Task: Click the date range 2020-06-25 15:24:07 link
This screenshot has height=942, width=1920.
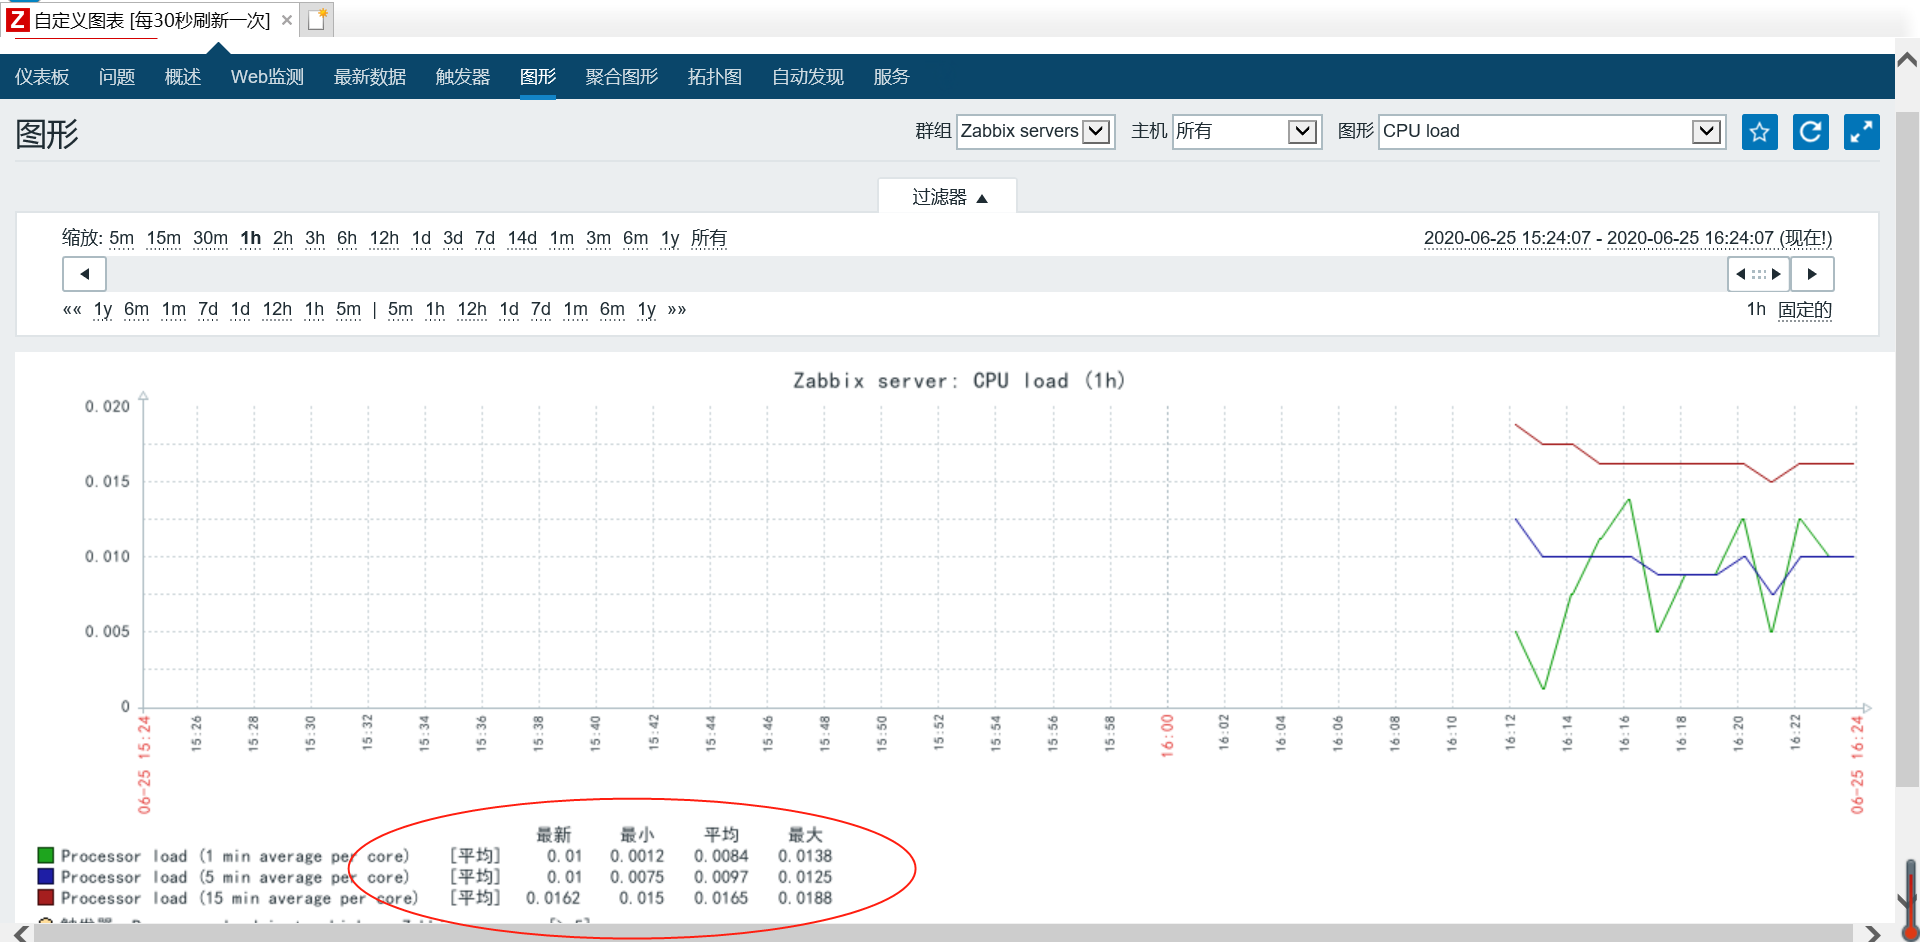Action: (1507, 238)
